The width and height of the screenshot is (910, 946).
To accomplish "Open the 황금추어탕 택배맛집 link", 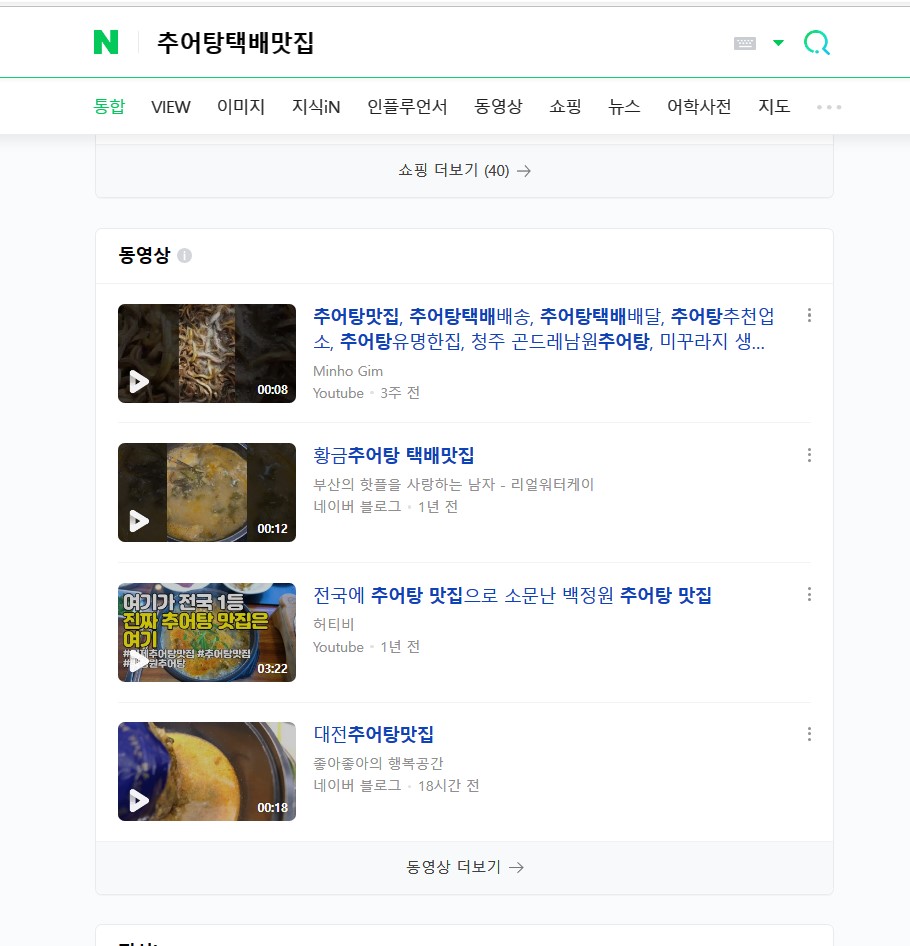I will tap(393, 455).
